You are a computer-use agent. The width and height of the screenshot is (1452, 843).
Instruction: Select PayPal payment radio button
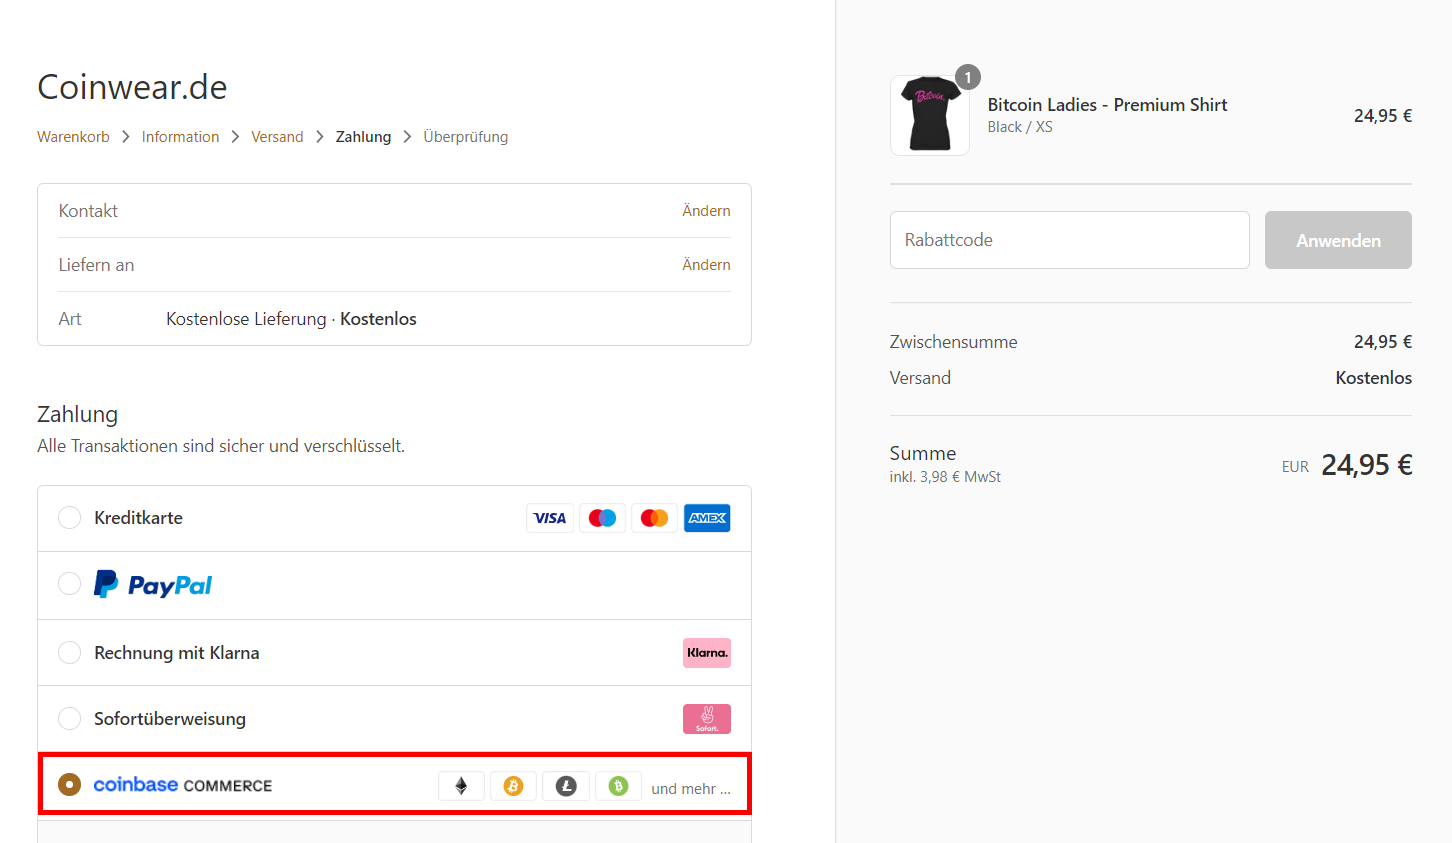(x=69, y=584)
